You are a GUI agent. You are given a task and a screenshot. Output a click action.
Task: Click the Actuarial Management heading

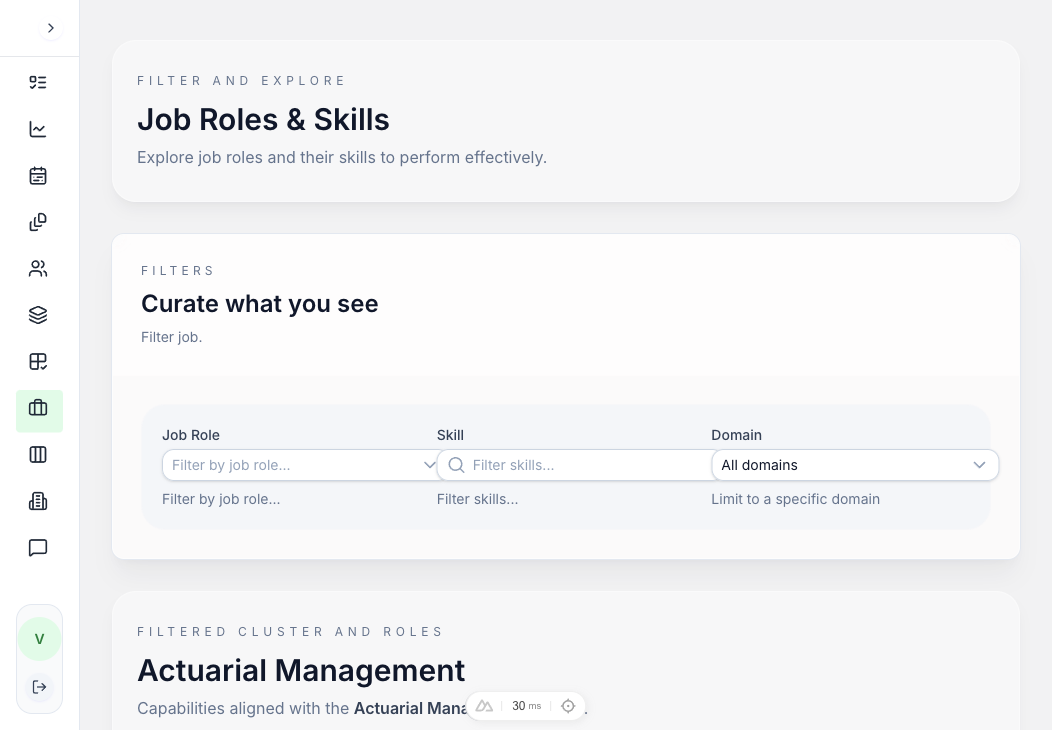click(301, 670)
